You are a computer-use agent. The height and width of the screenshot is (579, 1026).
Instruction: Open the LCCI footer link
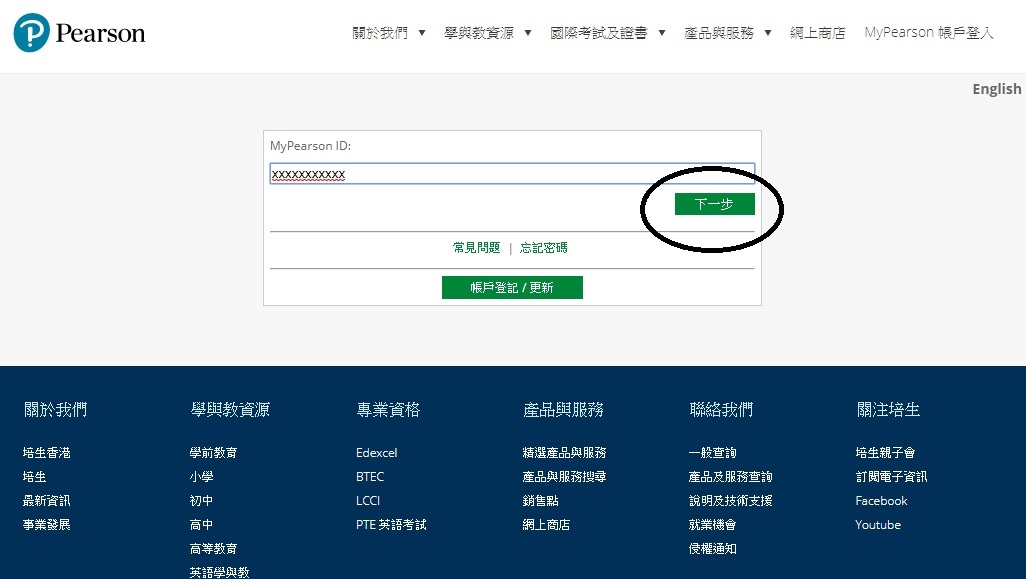click(x=368, y=500)
